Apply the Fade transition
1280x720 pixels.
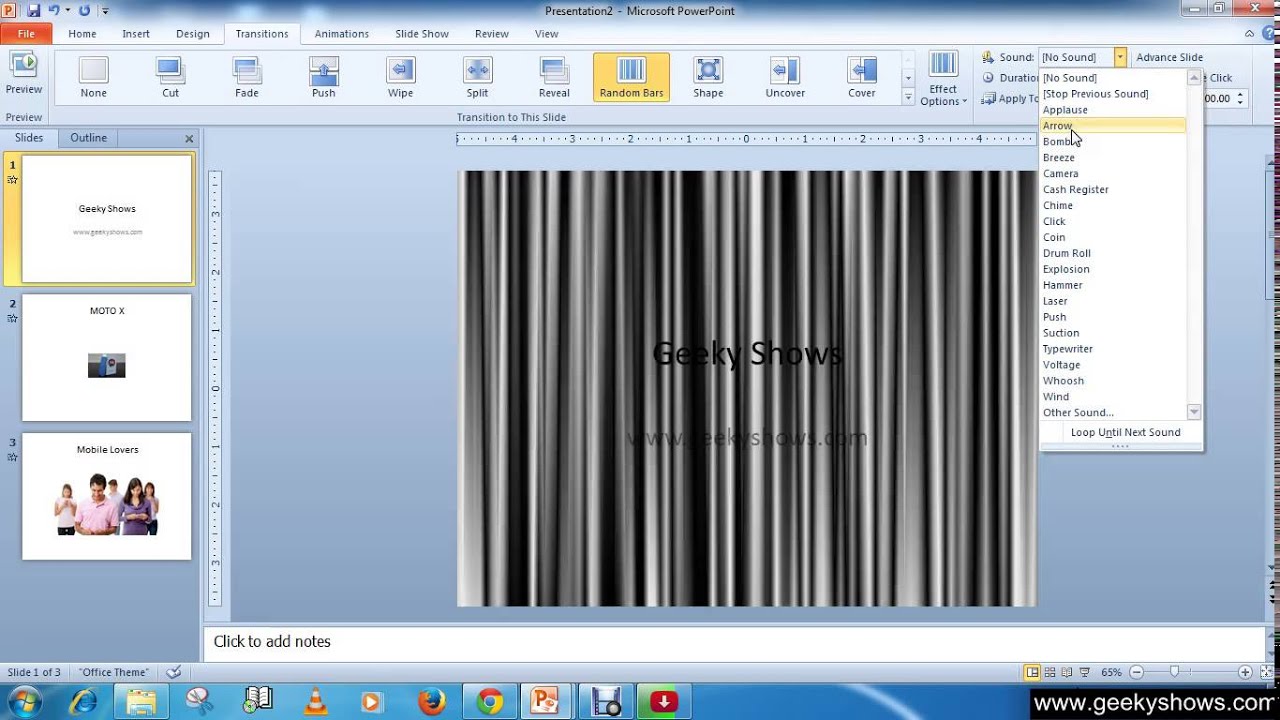point(247,77)
